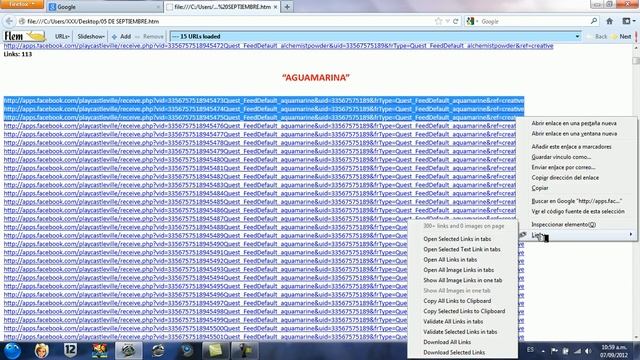Bookmark this page with the star icon

click(438, 21)
